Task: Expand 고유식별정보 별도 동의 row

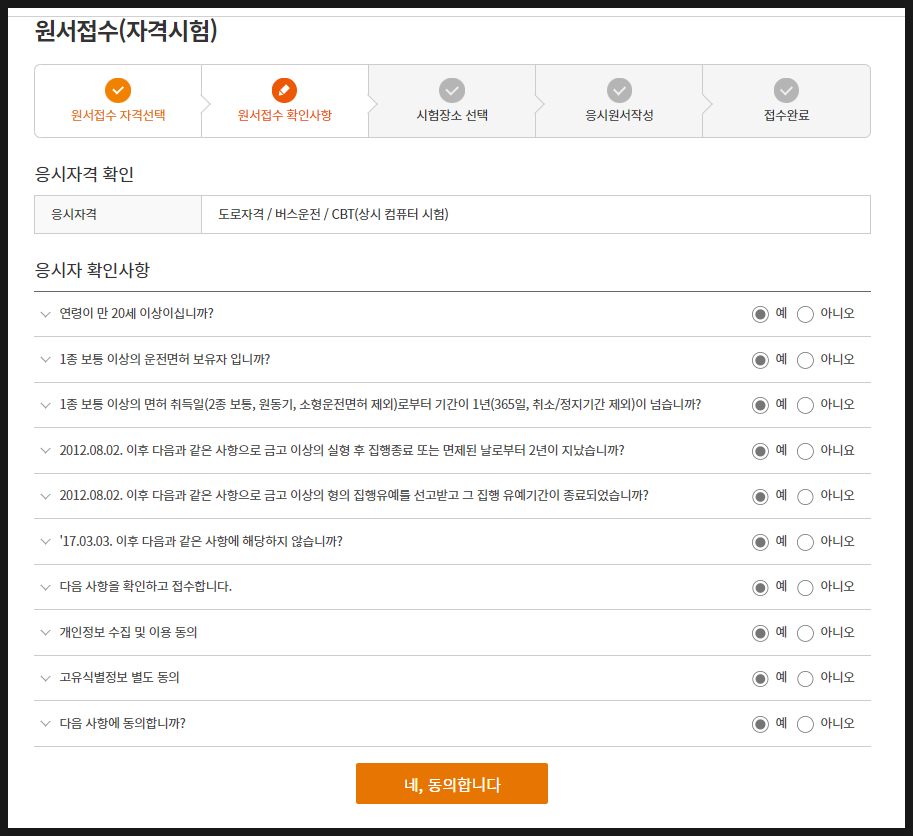Action: [x=45, y=678]
